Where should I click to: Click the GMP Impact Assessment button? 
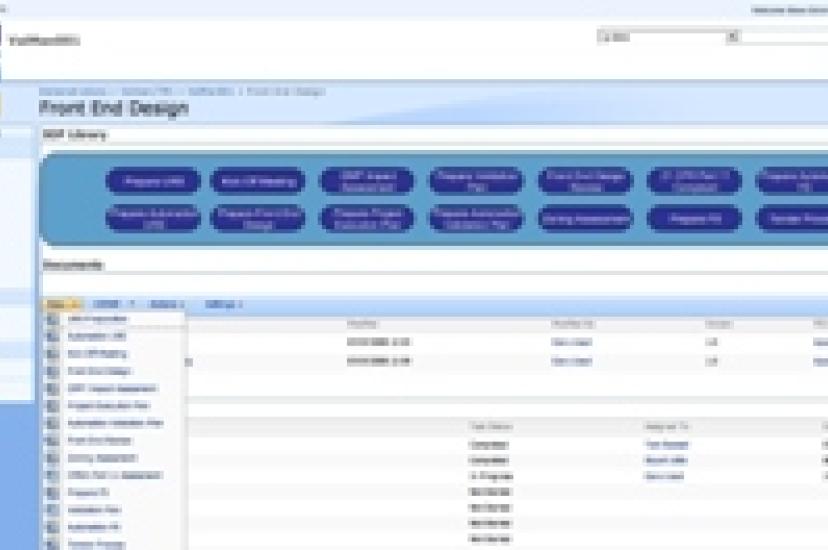(367, 181)
